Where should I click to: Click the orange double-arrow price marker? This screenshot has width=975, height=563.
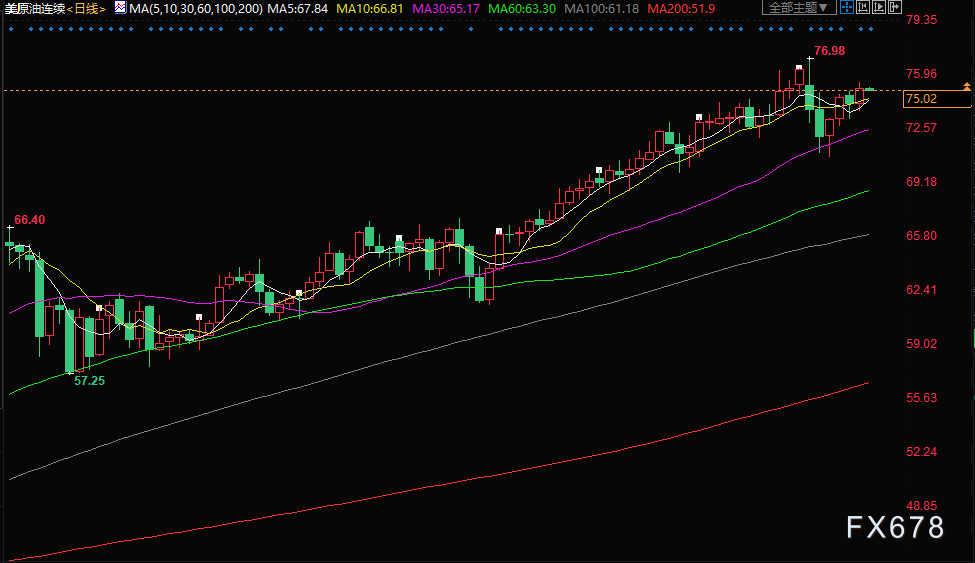click(x=966, y=86)
